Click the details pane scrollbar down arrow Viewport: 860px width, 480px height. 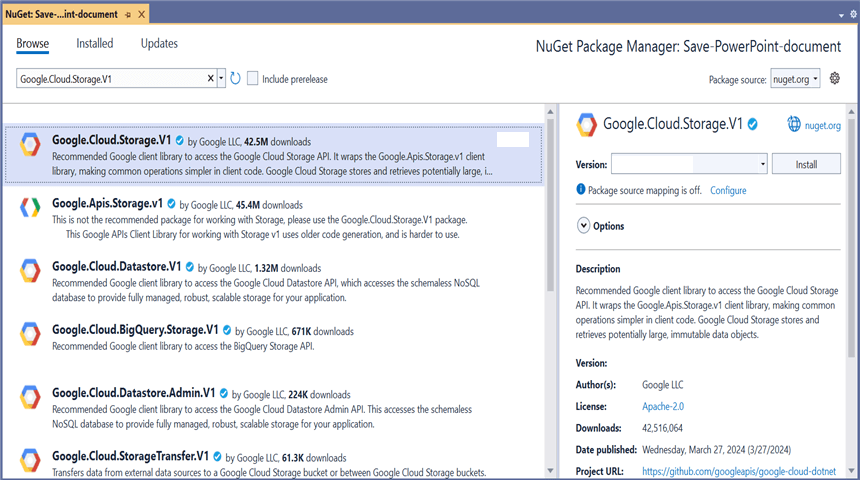pyautogui.click(x=851, y=471)
